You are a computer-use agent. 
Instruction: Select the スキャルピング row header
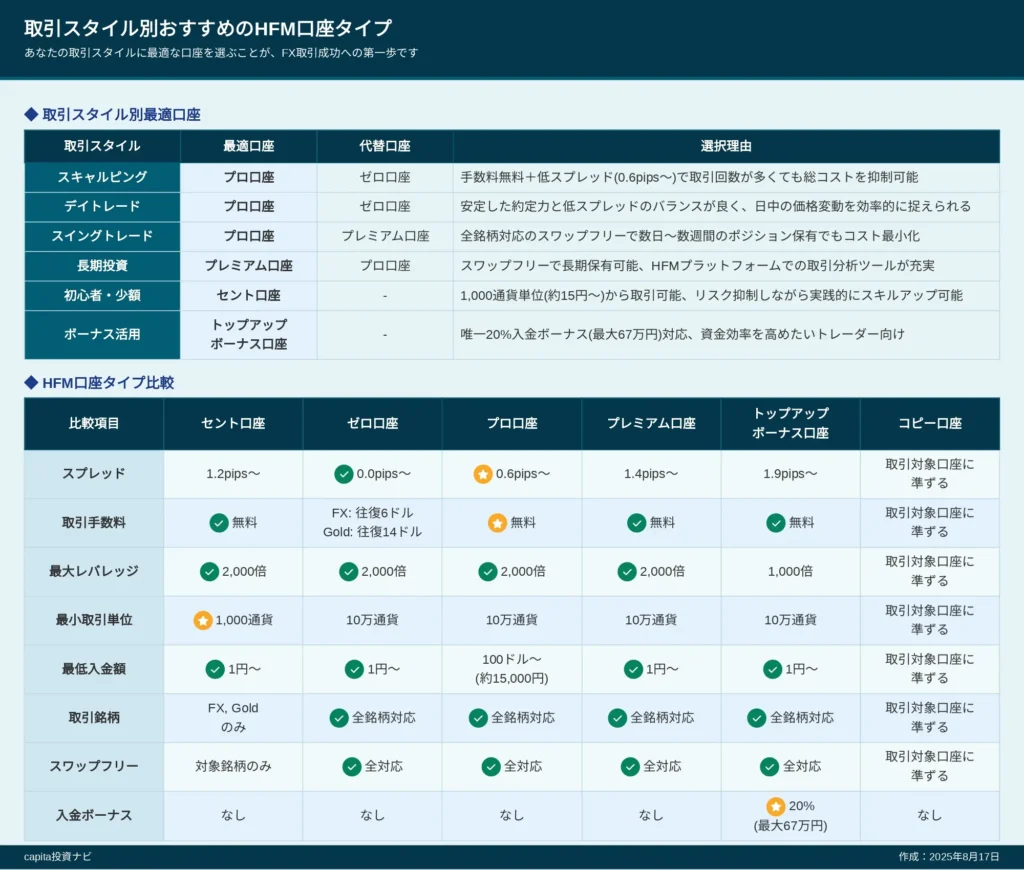tap(102, 177)
